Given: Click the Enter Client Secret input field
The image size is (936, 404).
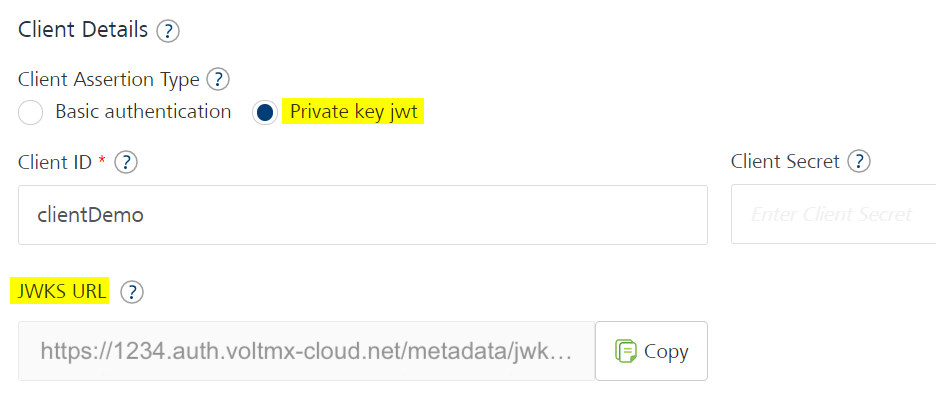Looking at the screenshot, I should [833, 215].
